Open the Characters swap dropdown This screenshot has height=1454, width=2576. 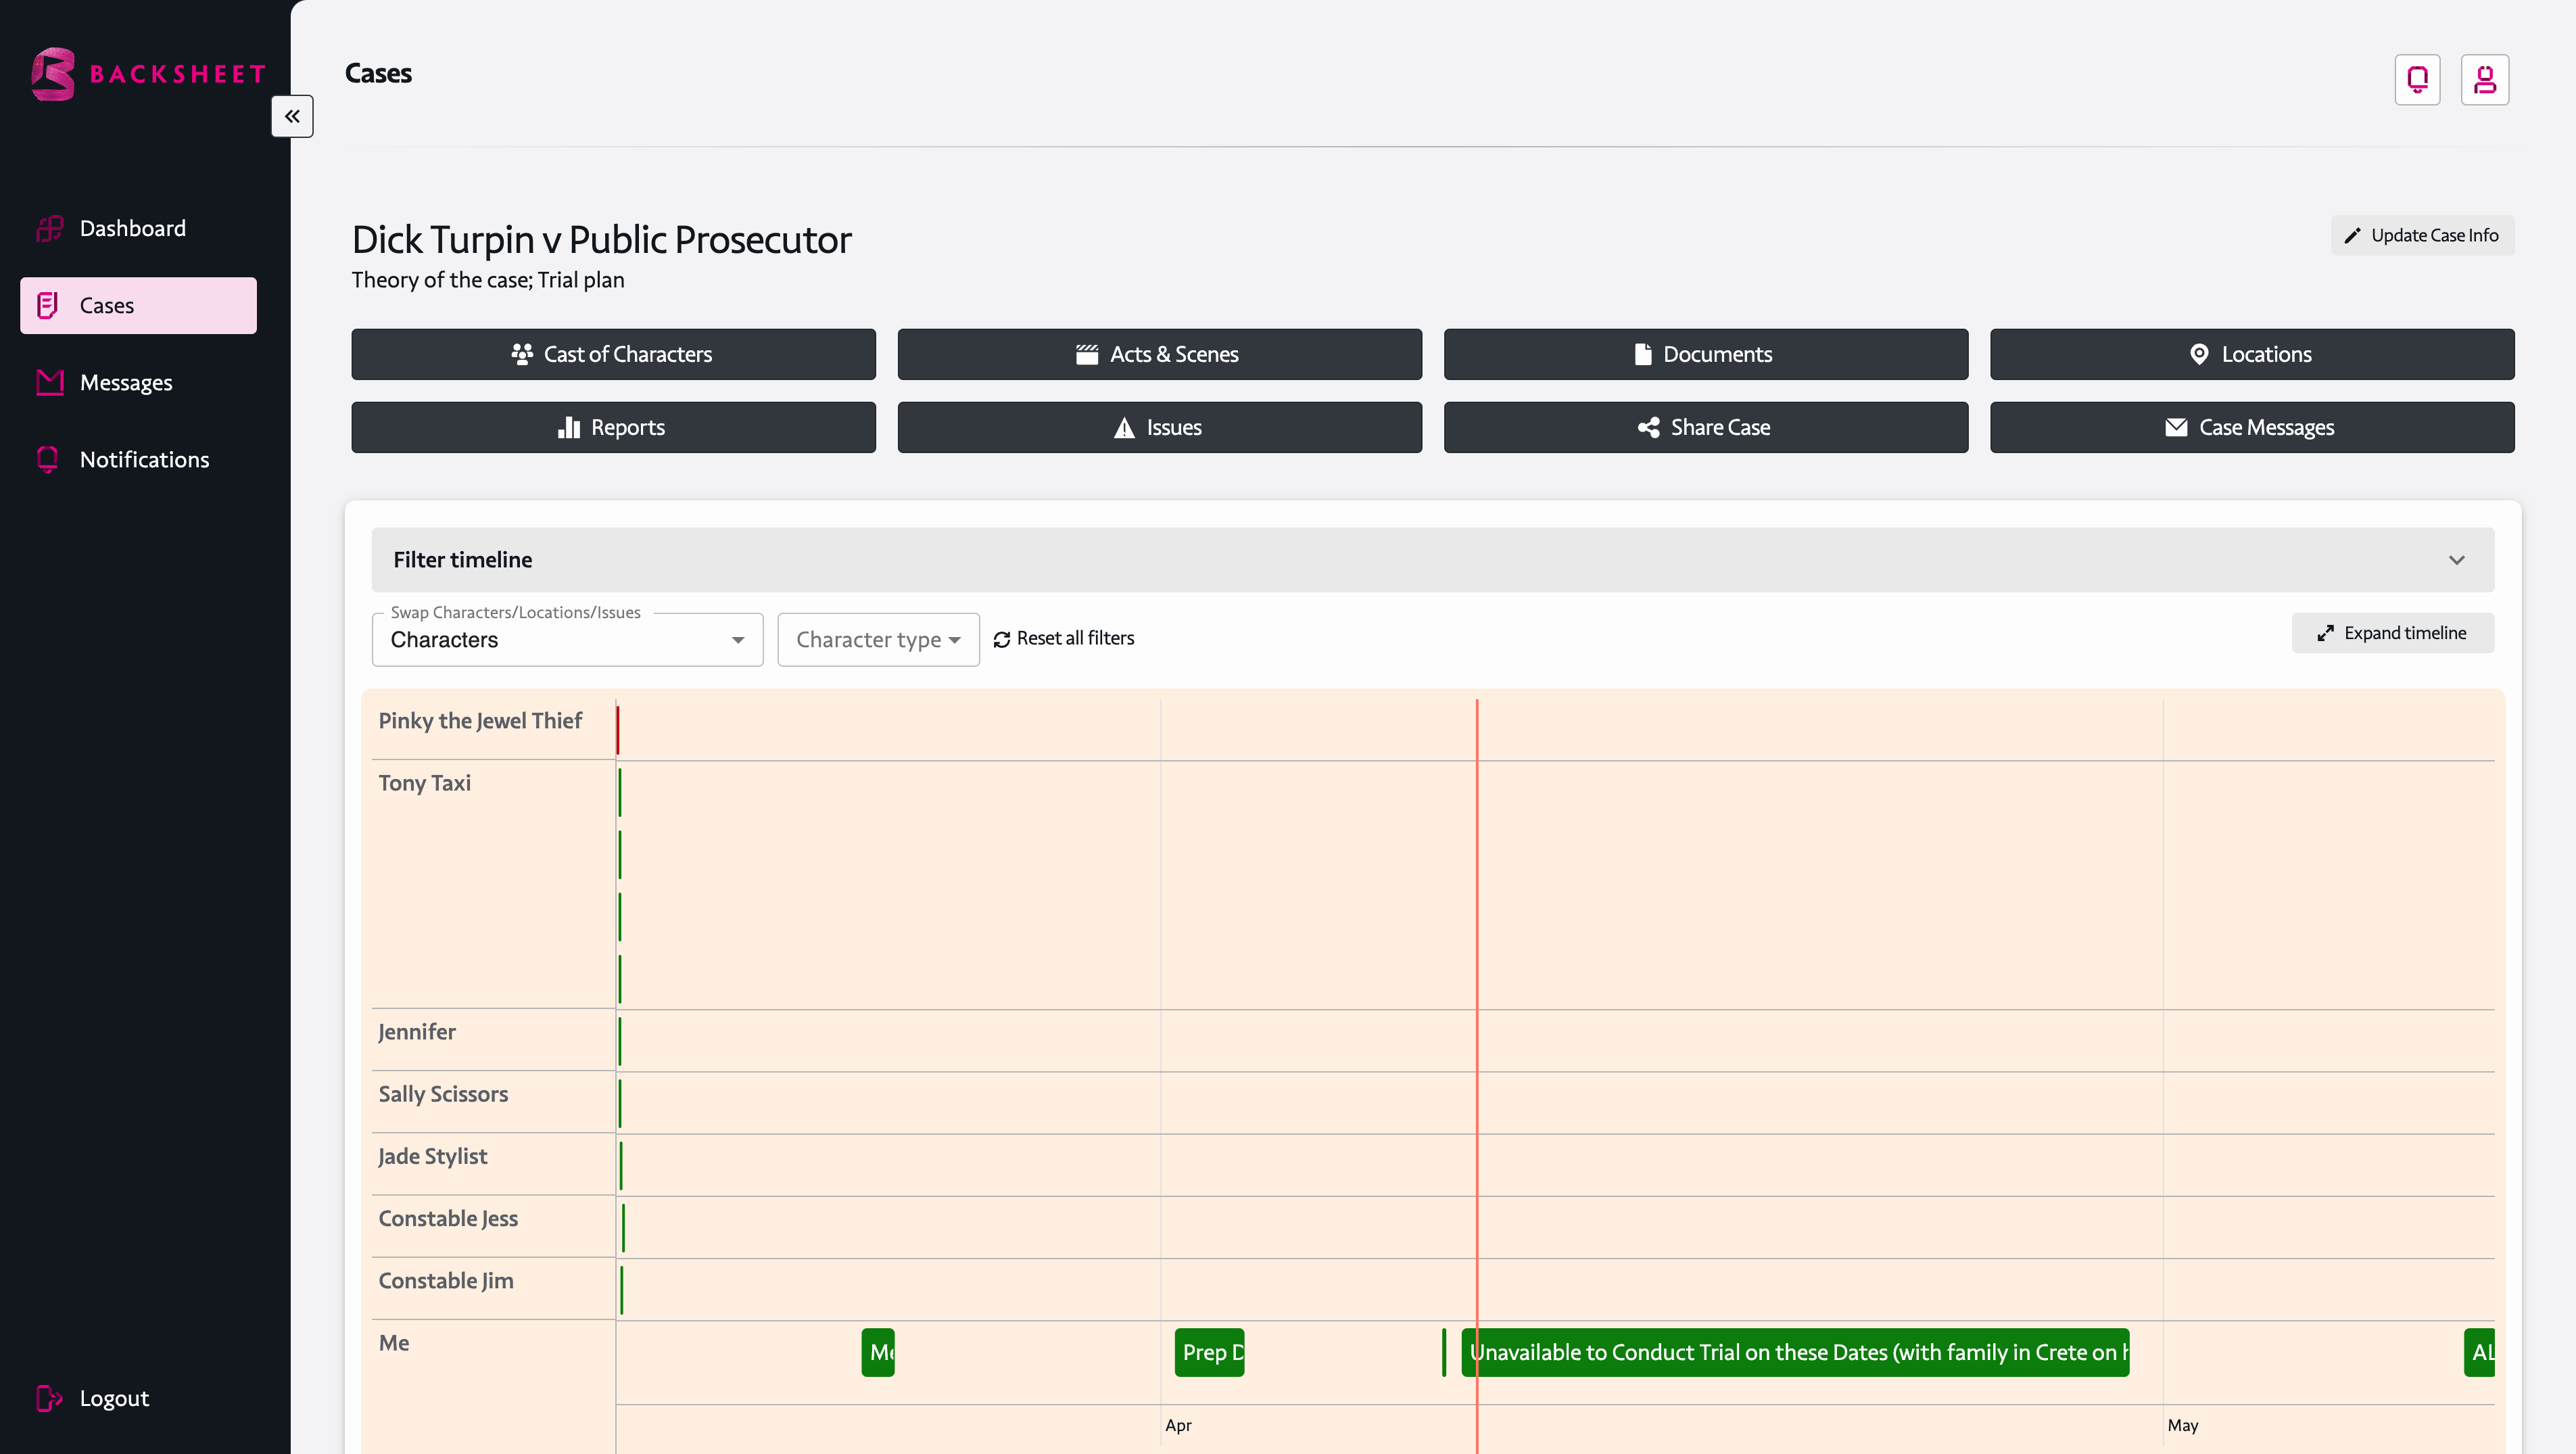(x=567, y=640)
